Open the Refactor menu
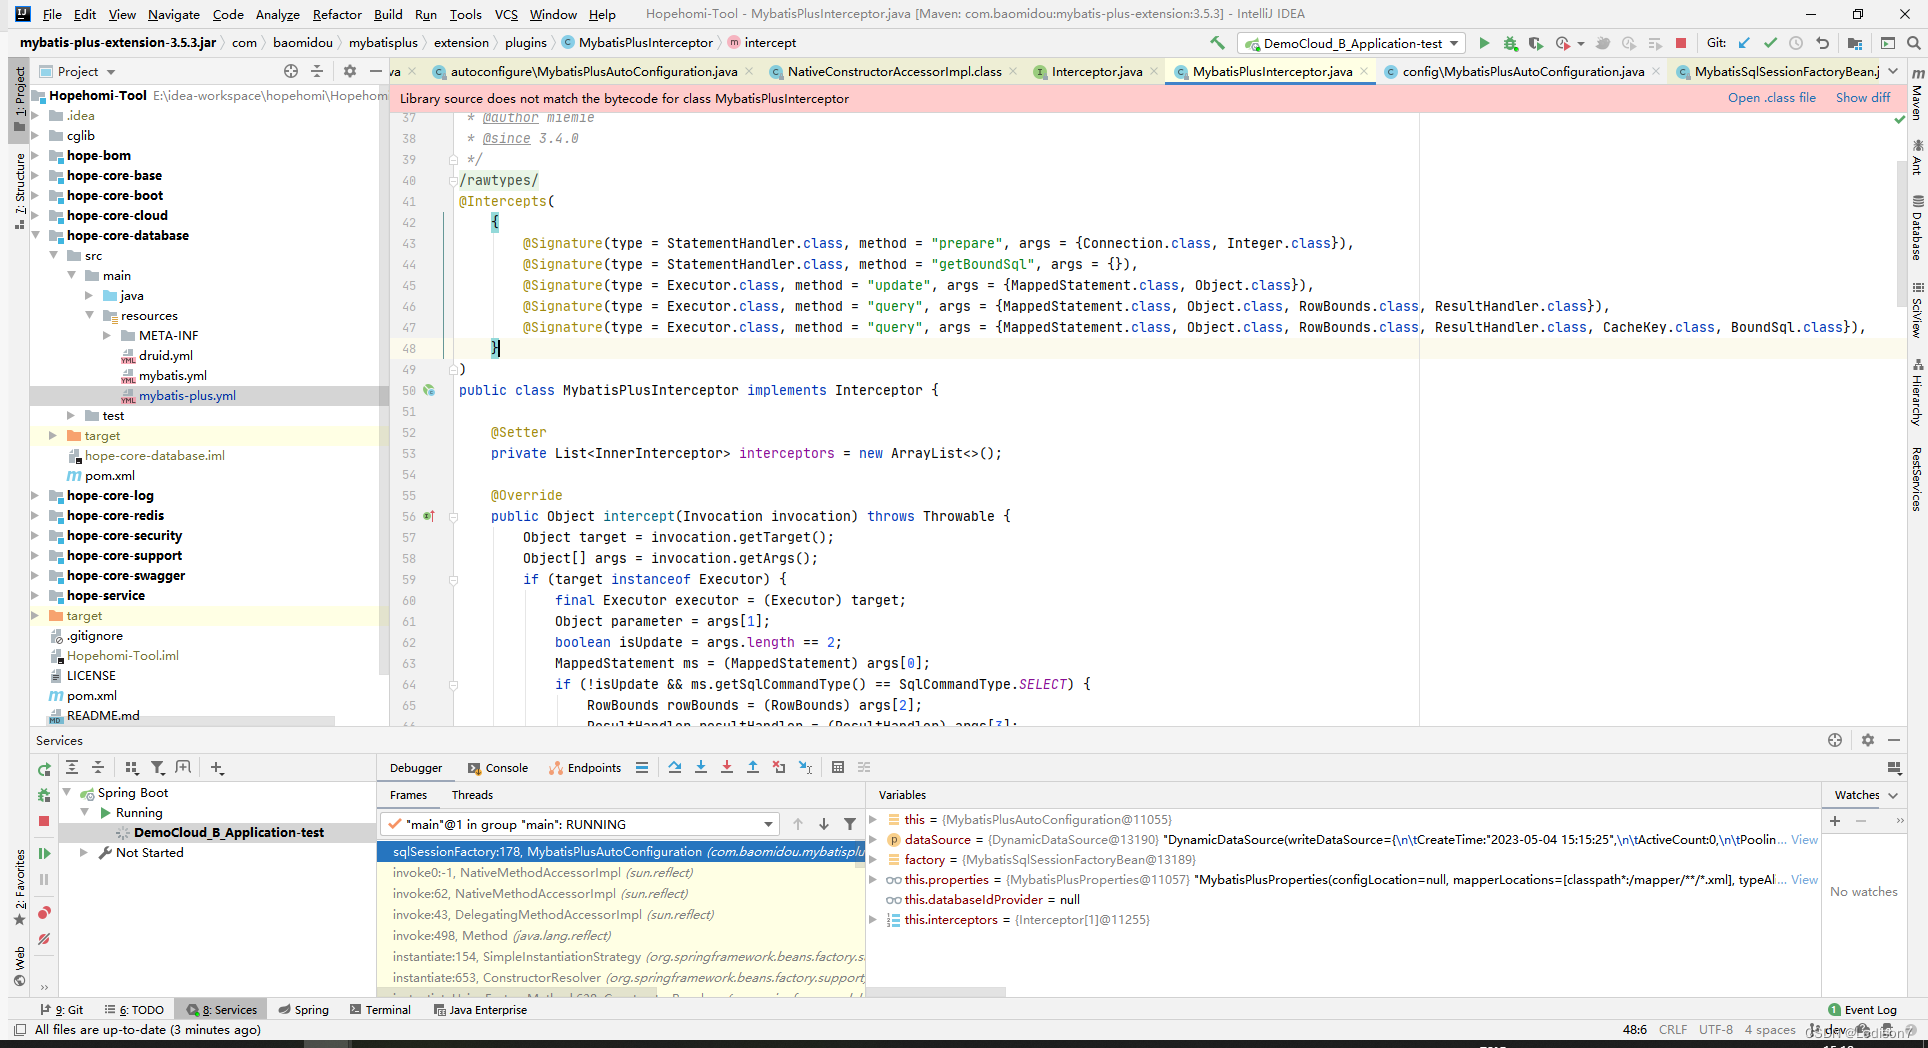The height and width of the screenshot is (1048, 1928). click(337, 14)
